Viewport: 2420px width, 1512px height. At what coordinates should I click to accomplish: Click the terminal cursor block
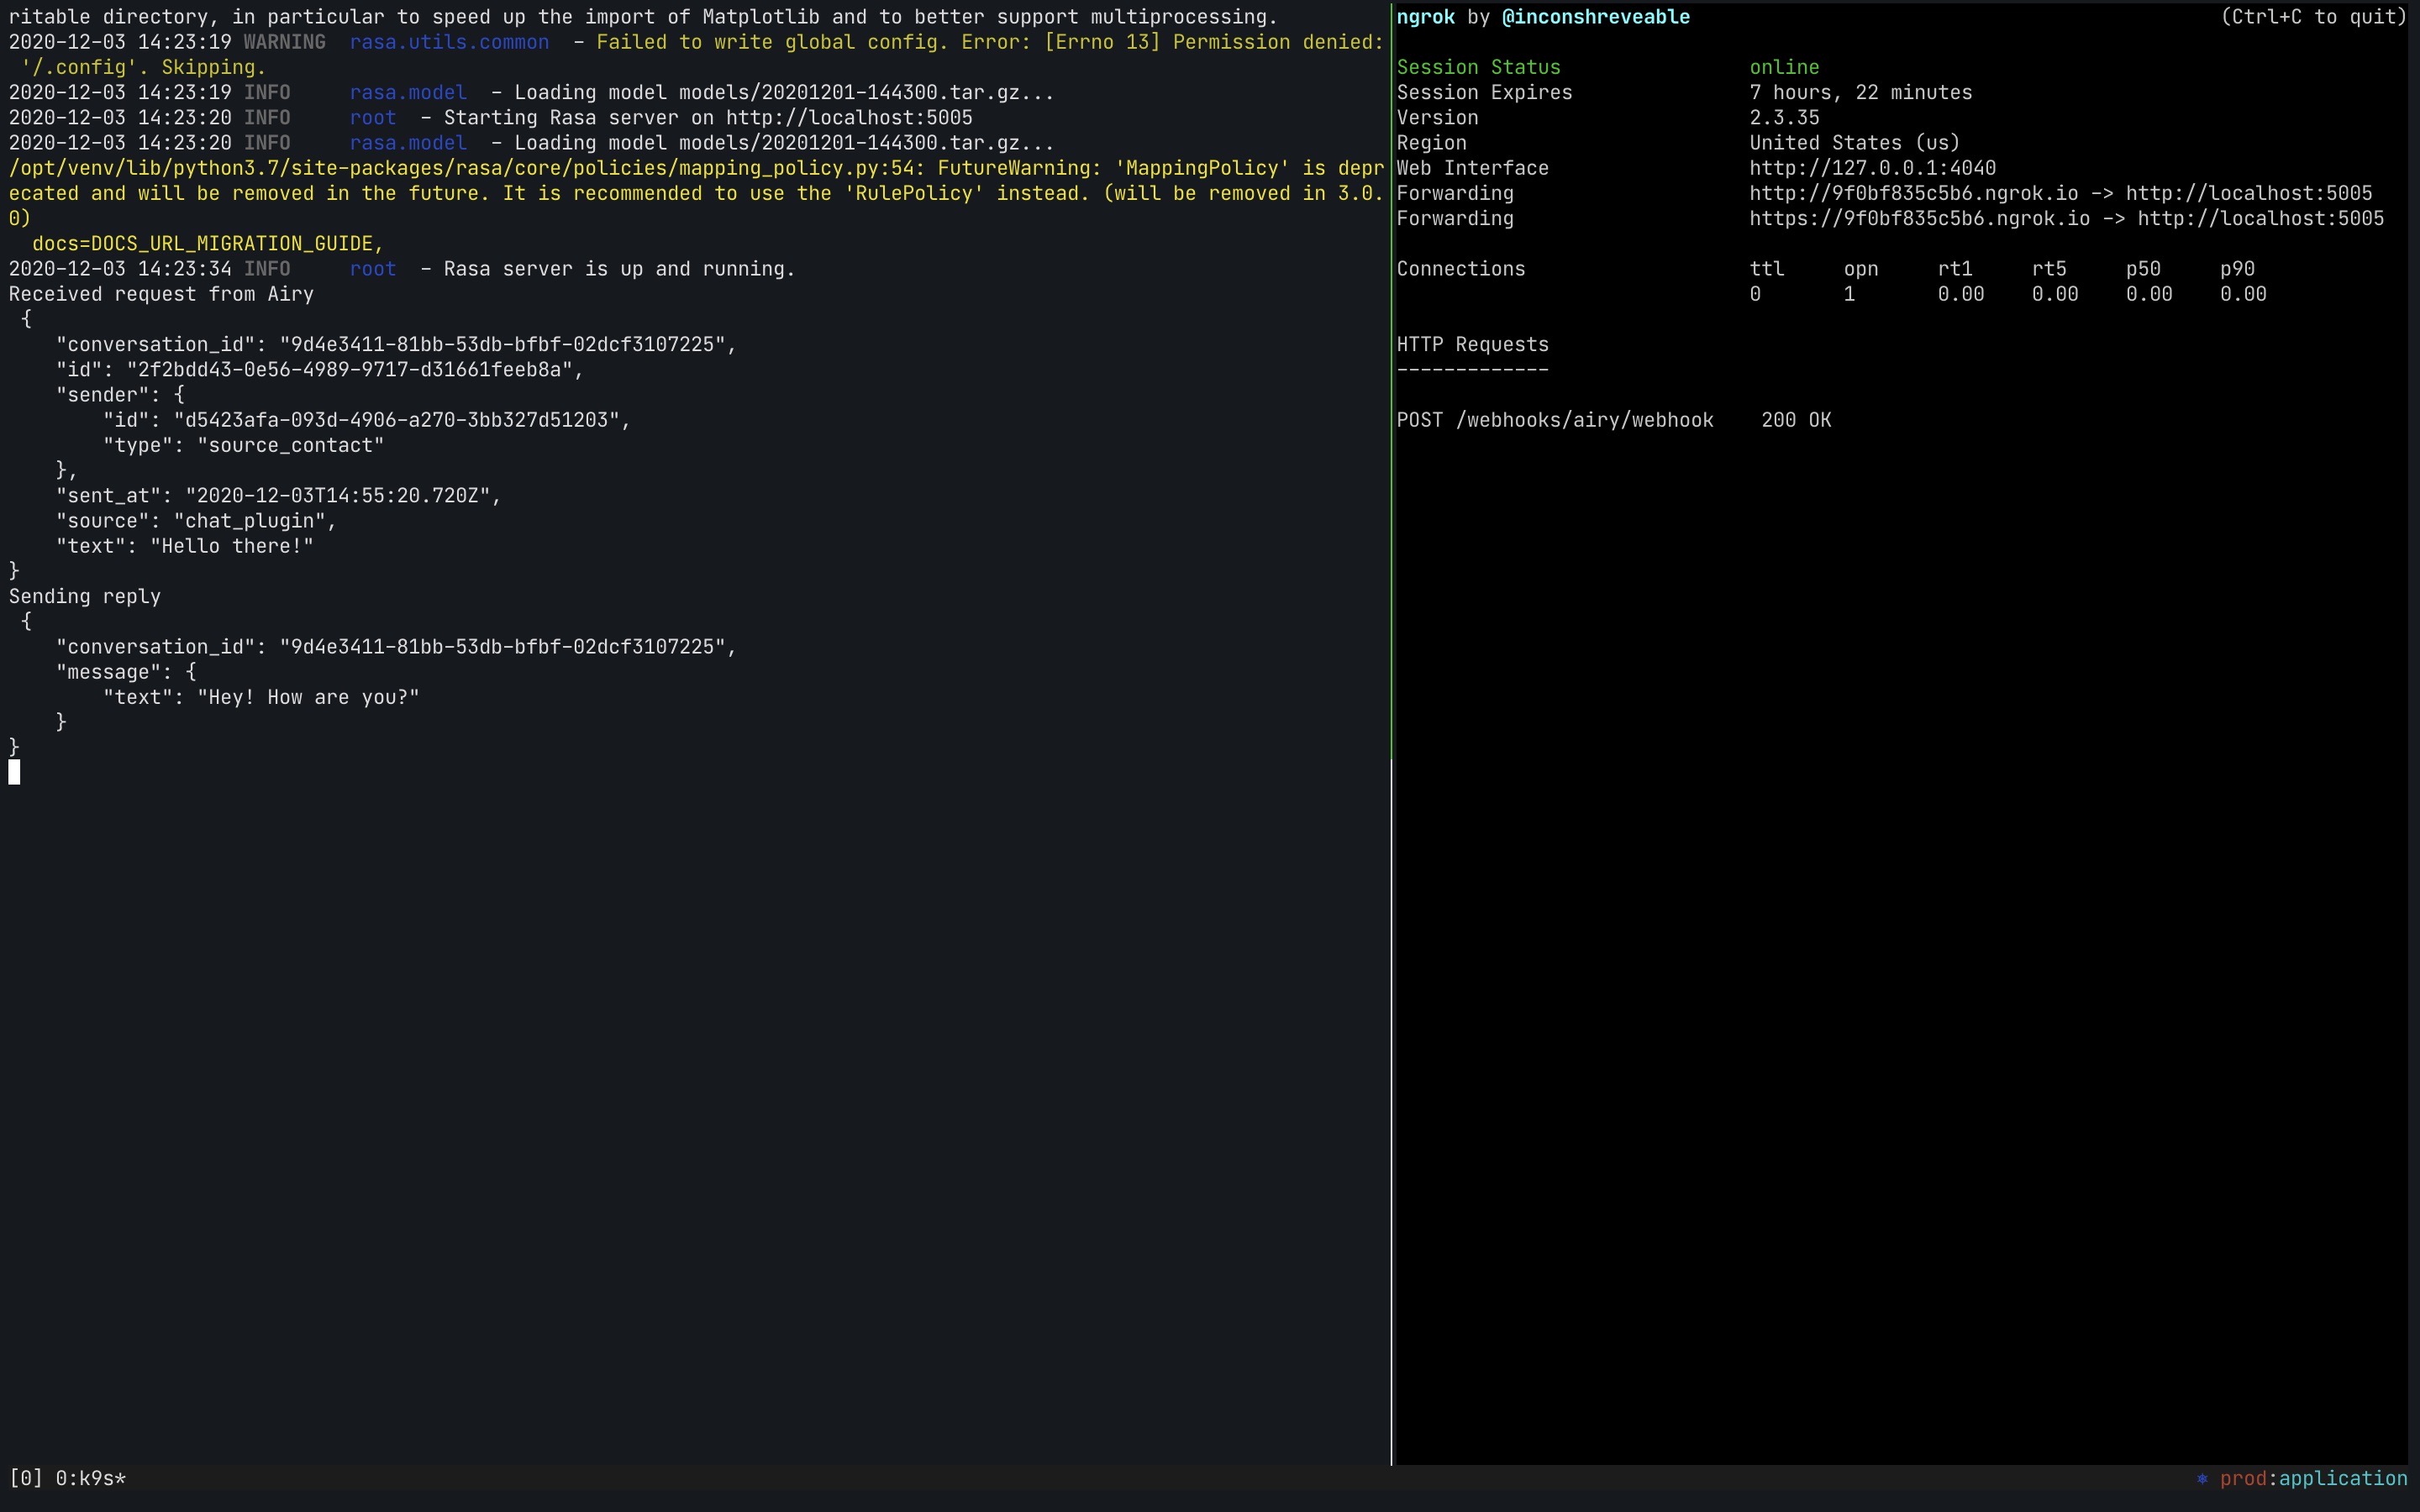coord(14,772)
